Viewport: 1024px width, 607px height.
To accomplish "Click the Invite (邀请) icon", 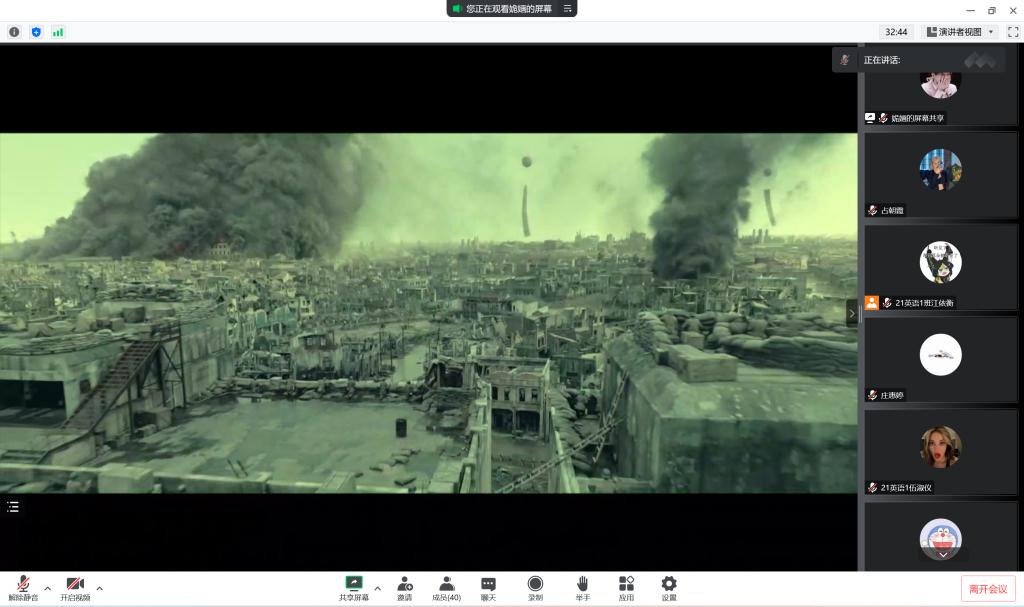I will (404, 586).
